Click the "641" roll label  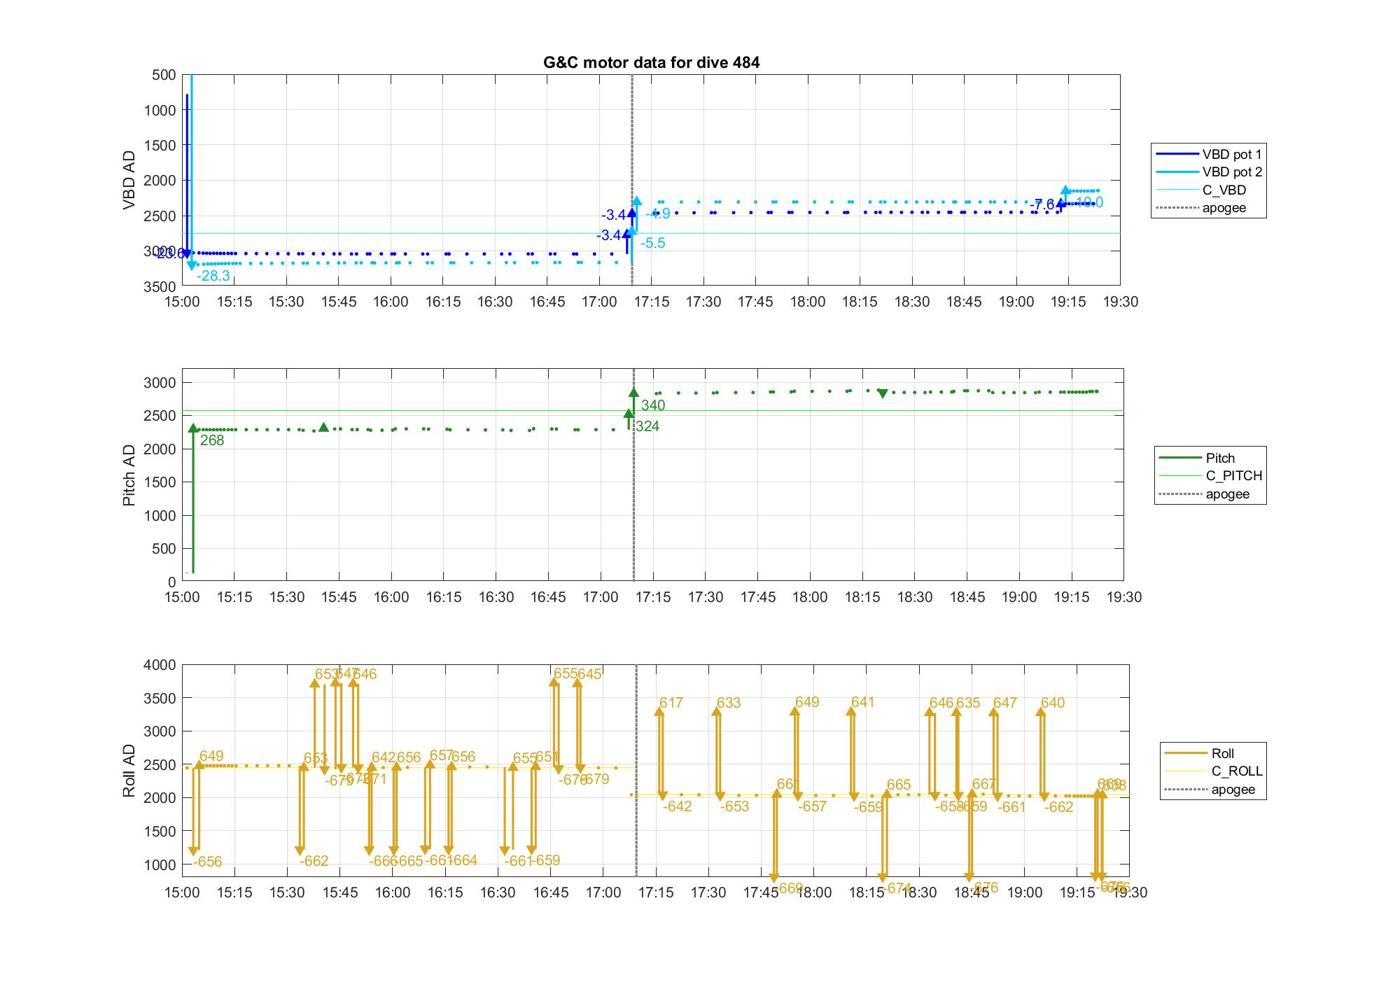coord(863,702)
